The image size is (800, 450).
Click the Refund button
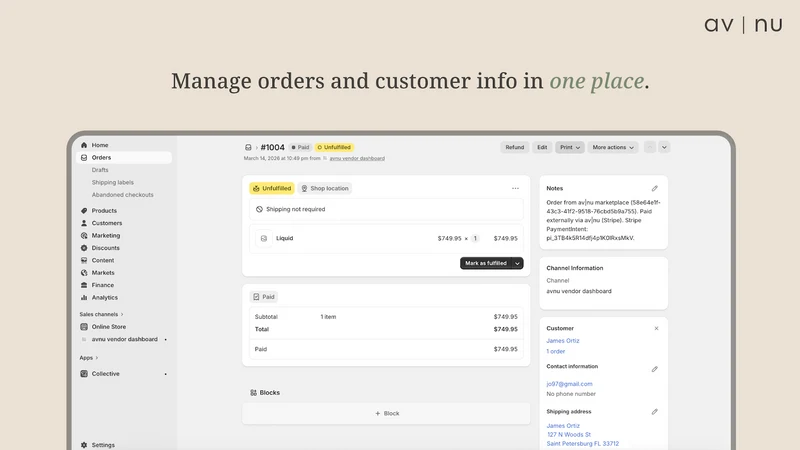click(515, 147)
